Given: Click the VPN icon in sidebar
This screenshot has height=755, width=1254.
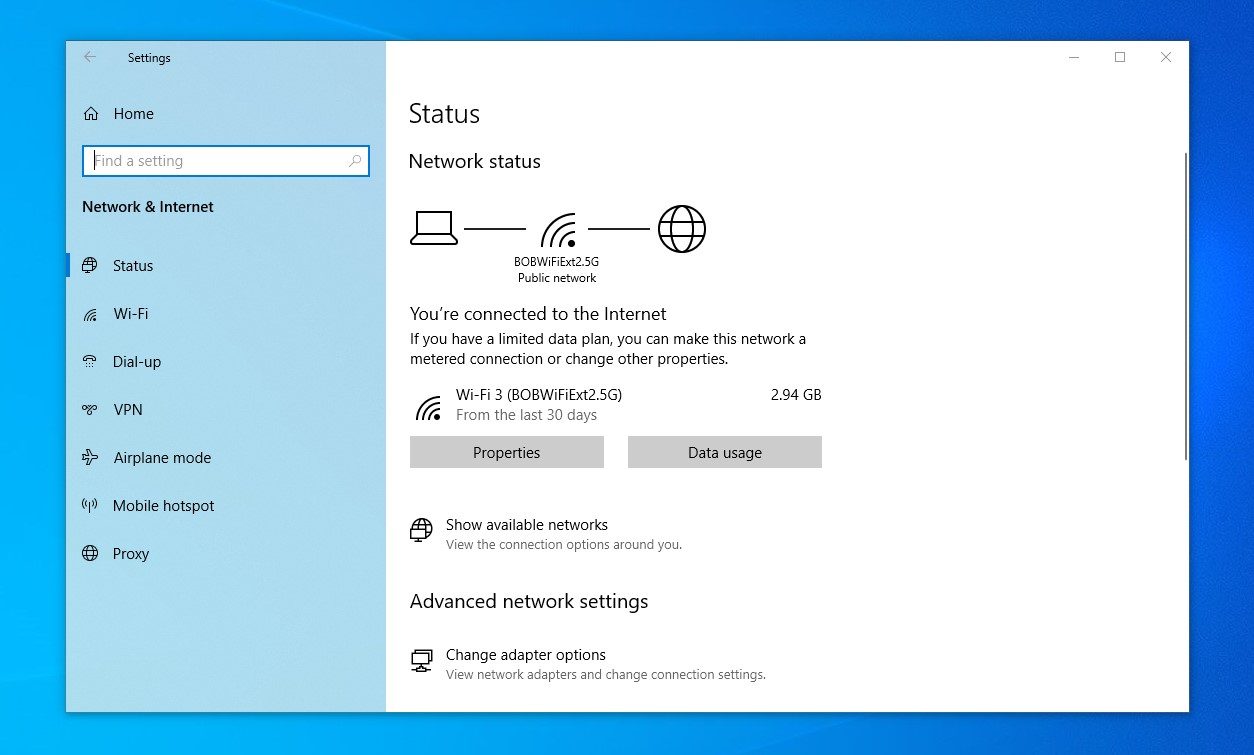Looking at the screenshot, I should pos(90,410).
